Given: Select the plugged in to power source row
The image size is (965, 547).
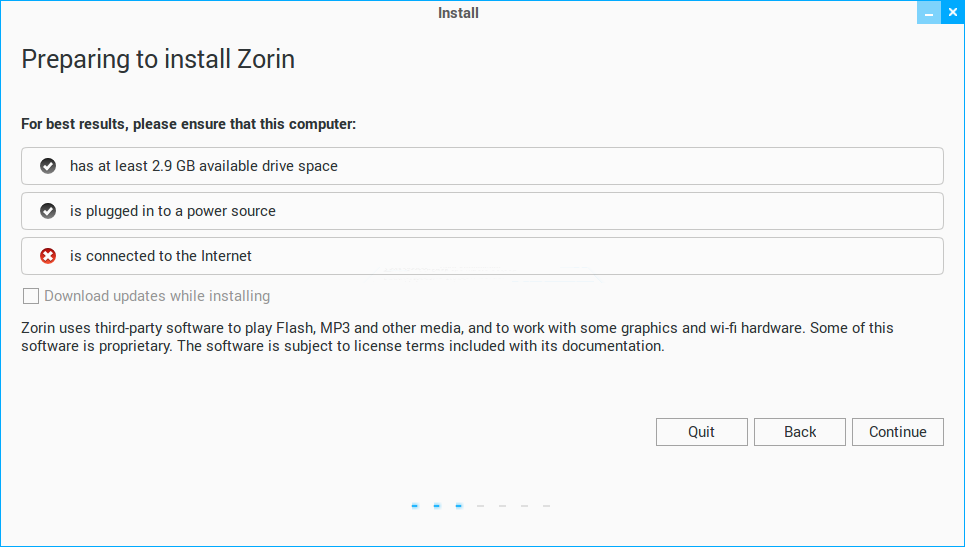Looking at the screenshot, I should (x=482, y=211).
